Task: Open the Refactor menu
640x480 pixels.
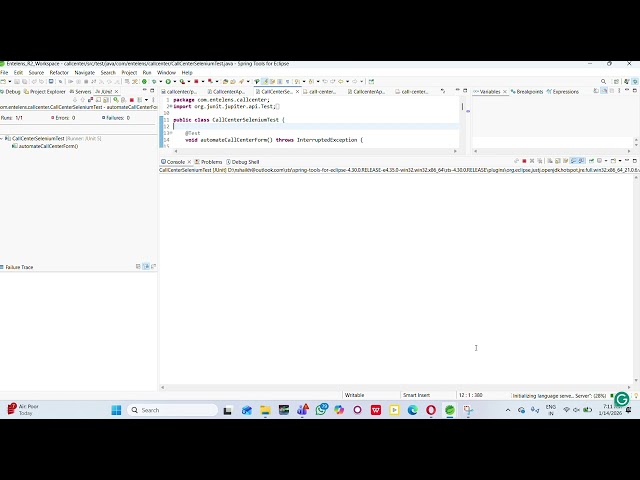Action: point(59,72)
